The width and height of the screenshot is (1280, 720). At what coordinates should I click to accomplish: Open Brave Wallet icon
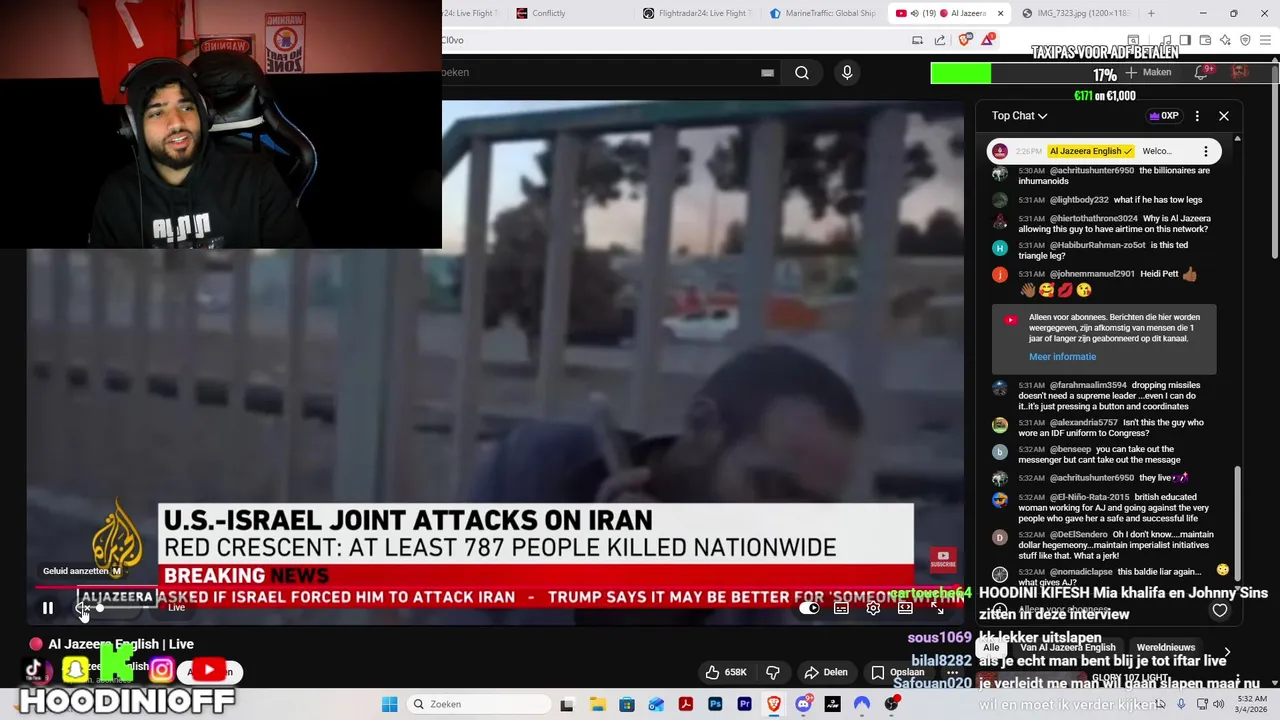pyautogui.click(x=1205, y=40)
